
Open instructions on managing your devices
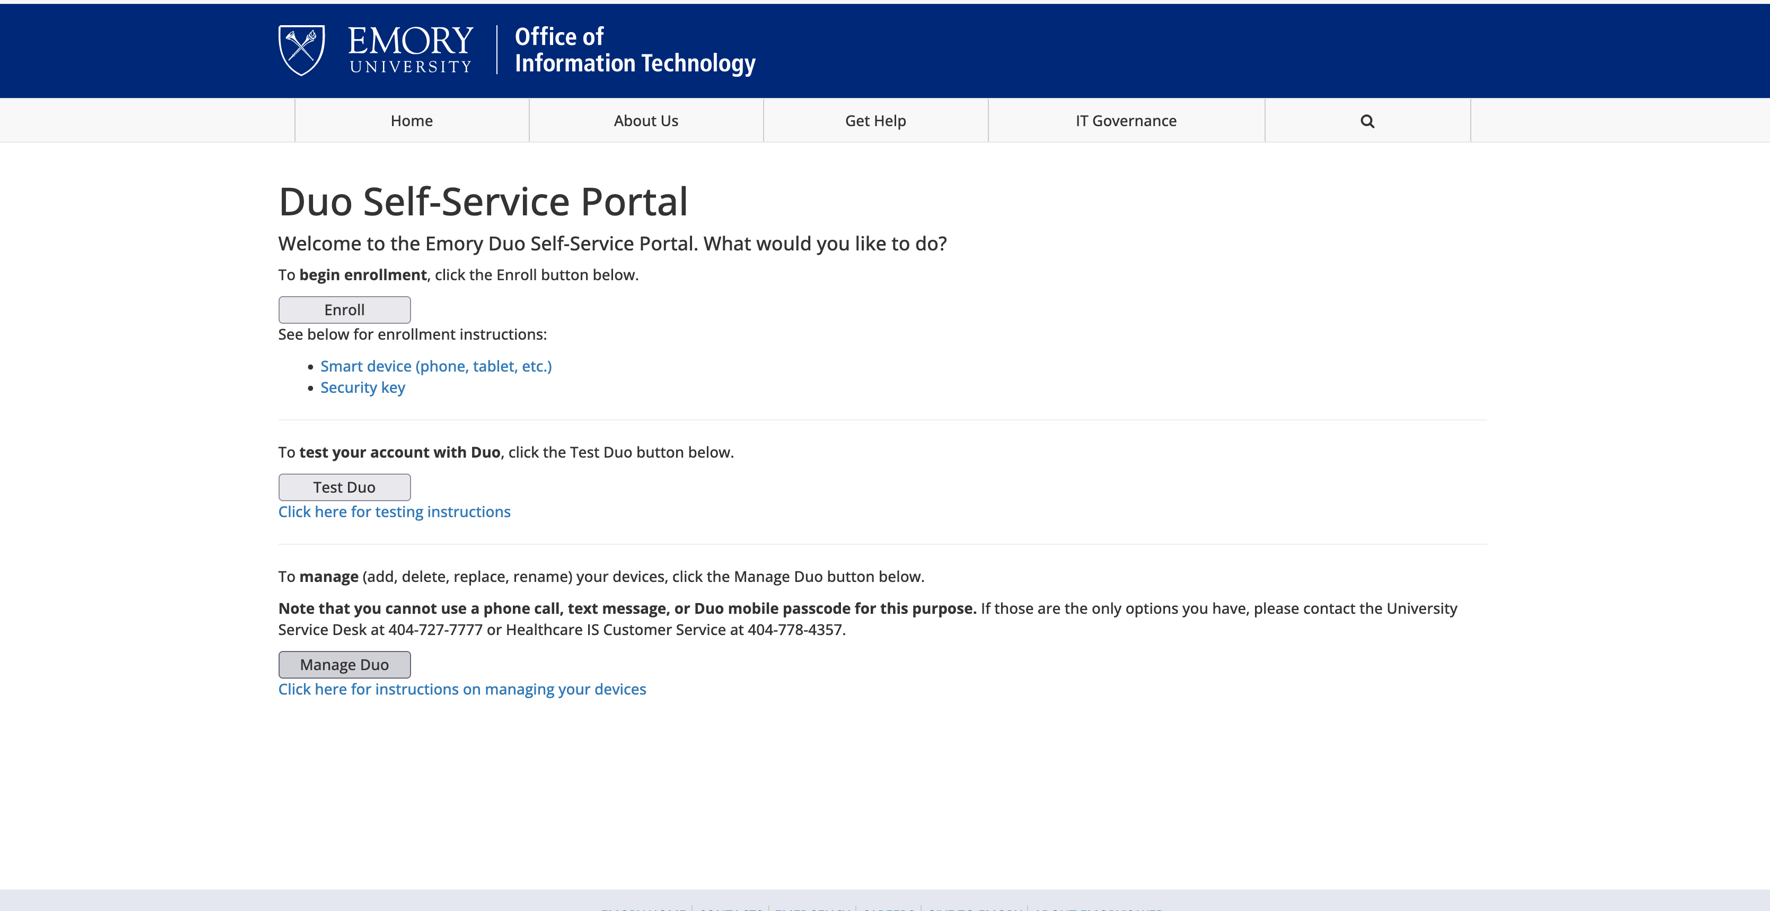(x=462, y=689)
